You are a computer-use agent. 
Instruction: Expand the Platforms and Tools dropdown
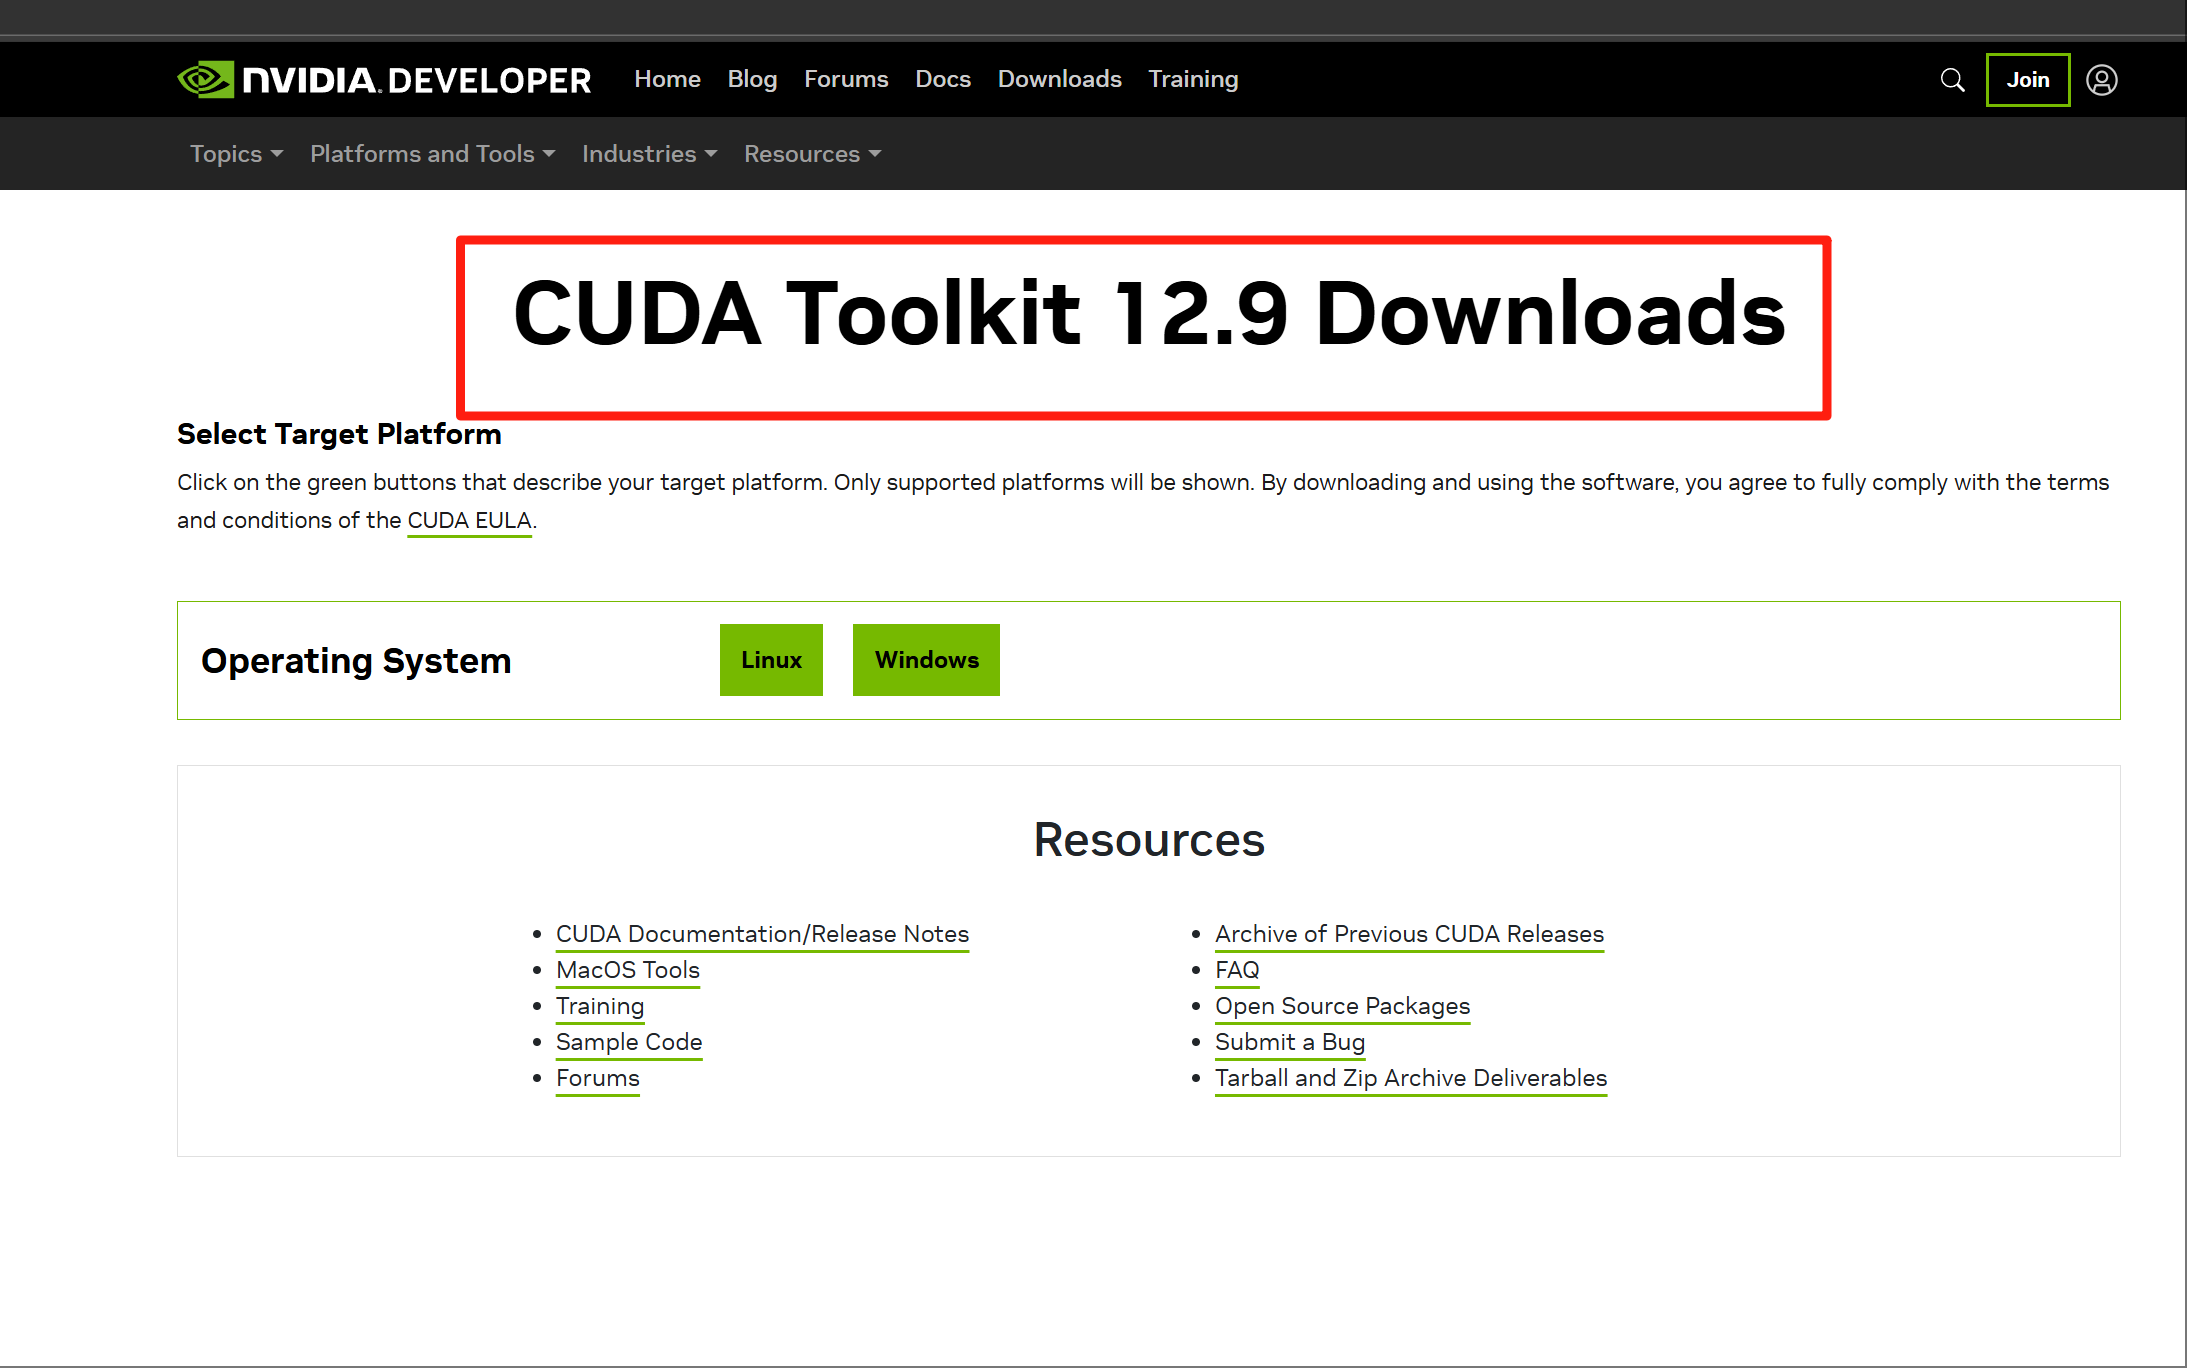coord(432,154)
